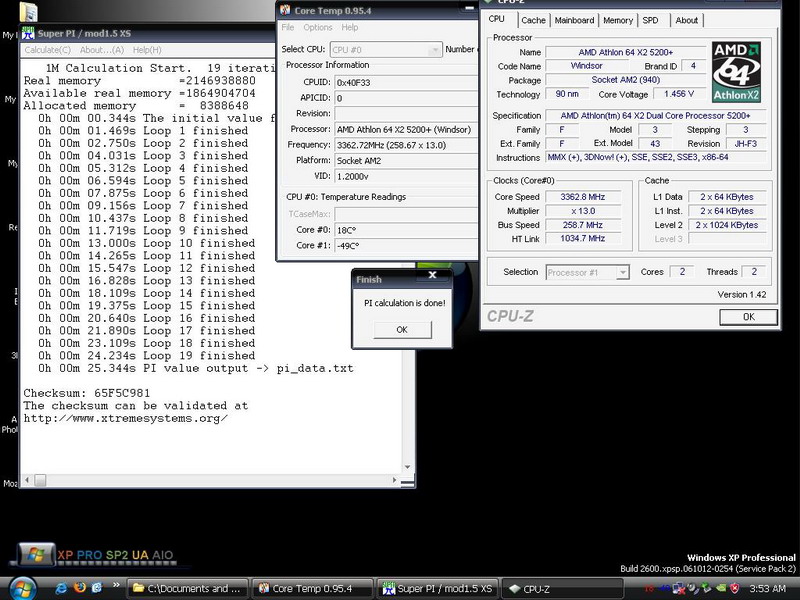This screenshot has height=600, width=800.
Task: Click the AMD Athlon X2 logo in CPU-Z
Action: pyautogui.click(x=736, y=72)
